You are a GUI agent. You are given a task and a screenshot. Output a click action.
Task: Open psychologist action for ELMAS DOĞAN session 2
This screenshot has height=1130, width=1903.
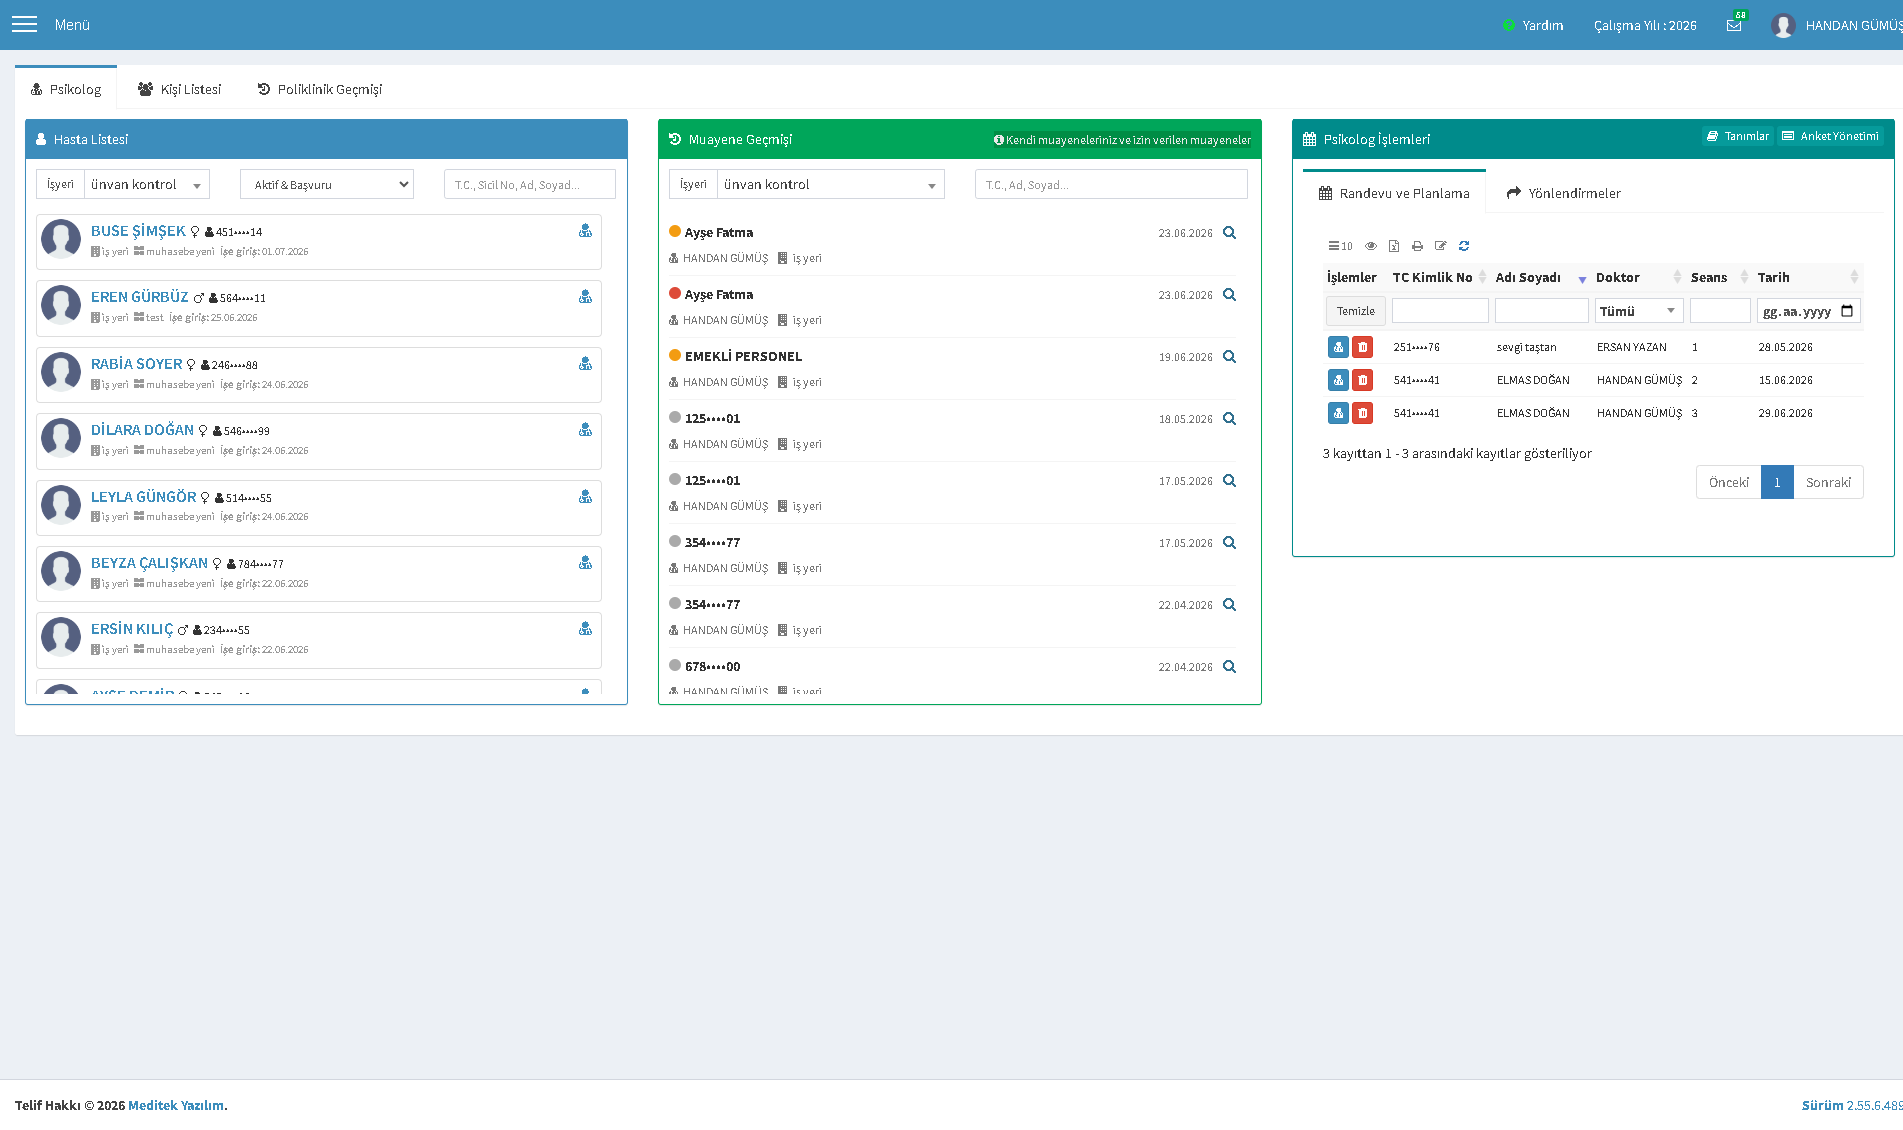1338,380
